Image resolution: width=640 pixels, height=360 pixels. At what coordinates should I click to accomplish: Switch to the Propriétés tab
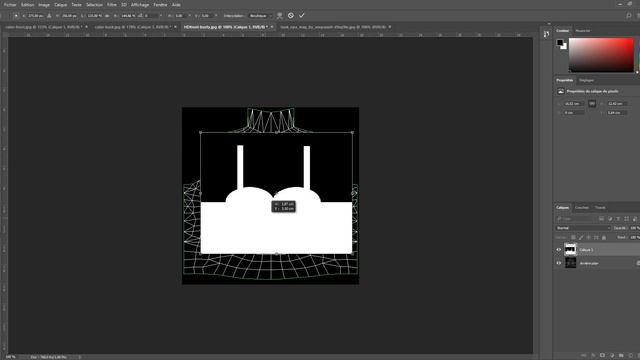[x=564, y=80]
